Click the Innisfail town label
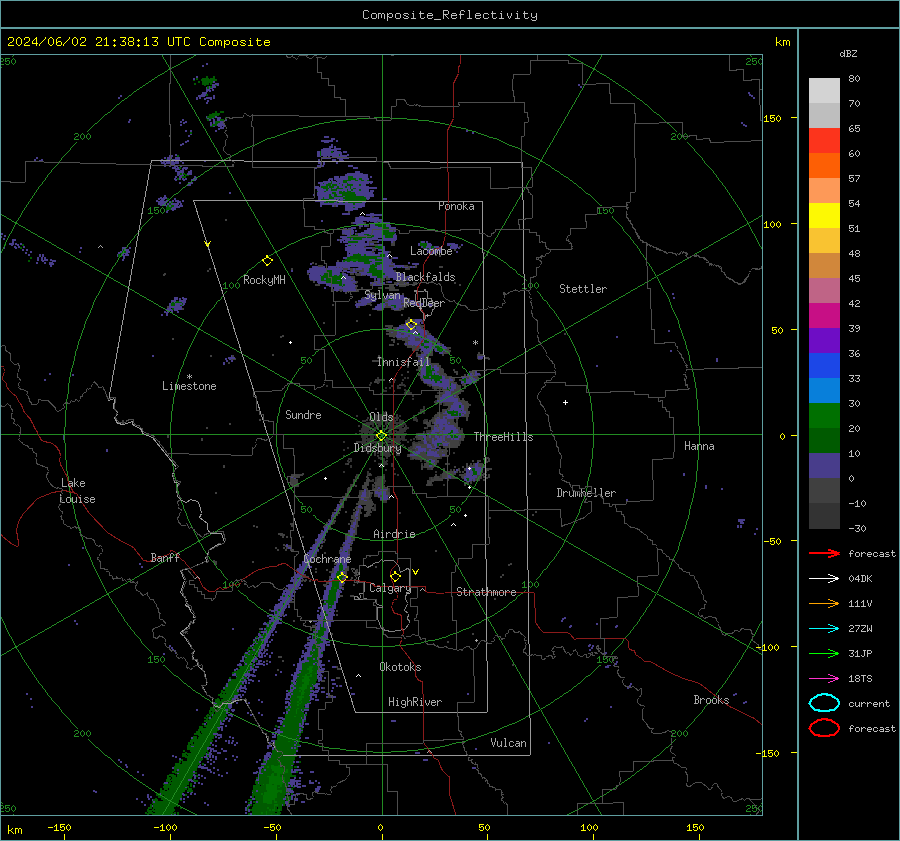The width and height of the screenshot is (900, 841). (404, 362)
